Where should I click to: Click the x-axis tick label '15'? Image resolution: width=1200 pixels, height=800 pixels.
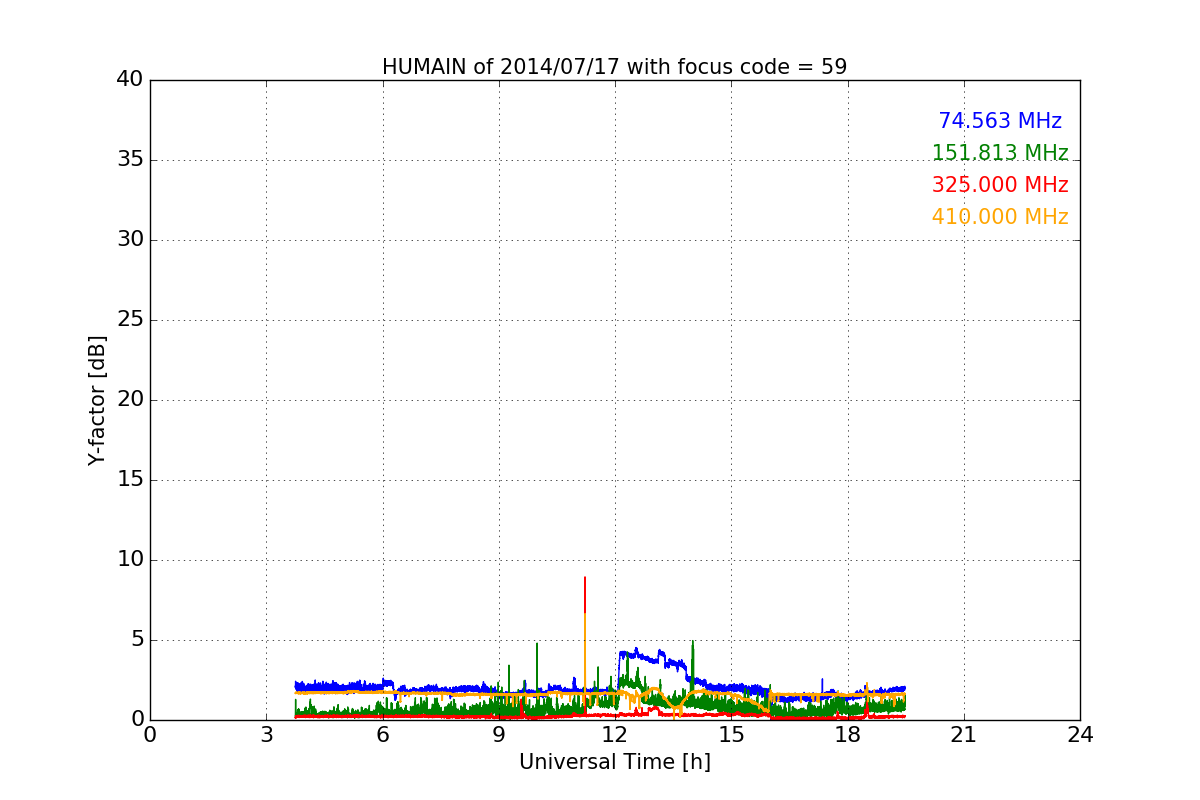[731, 735]
